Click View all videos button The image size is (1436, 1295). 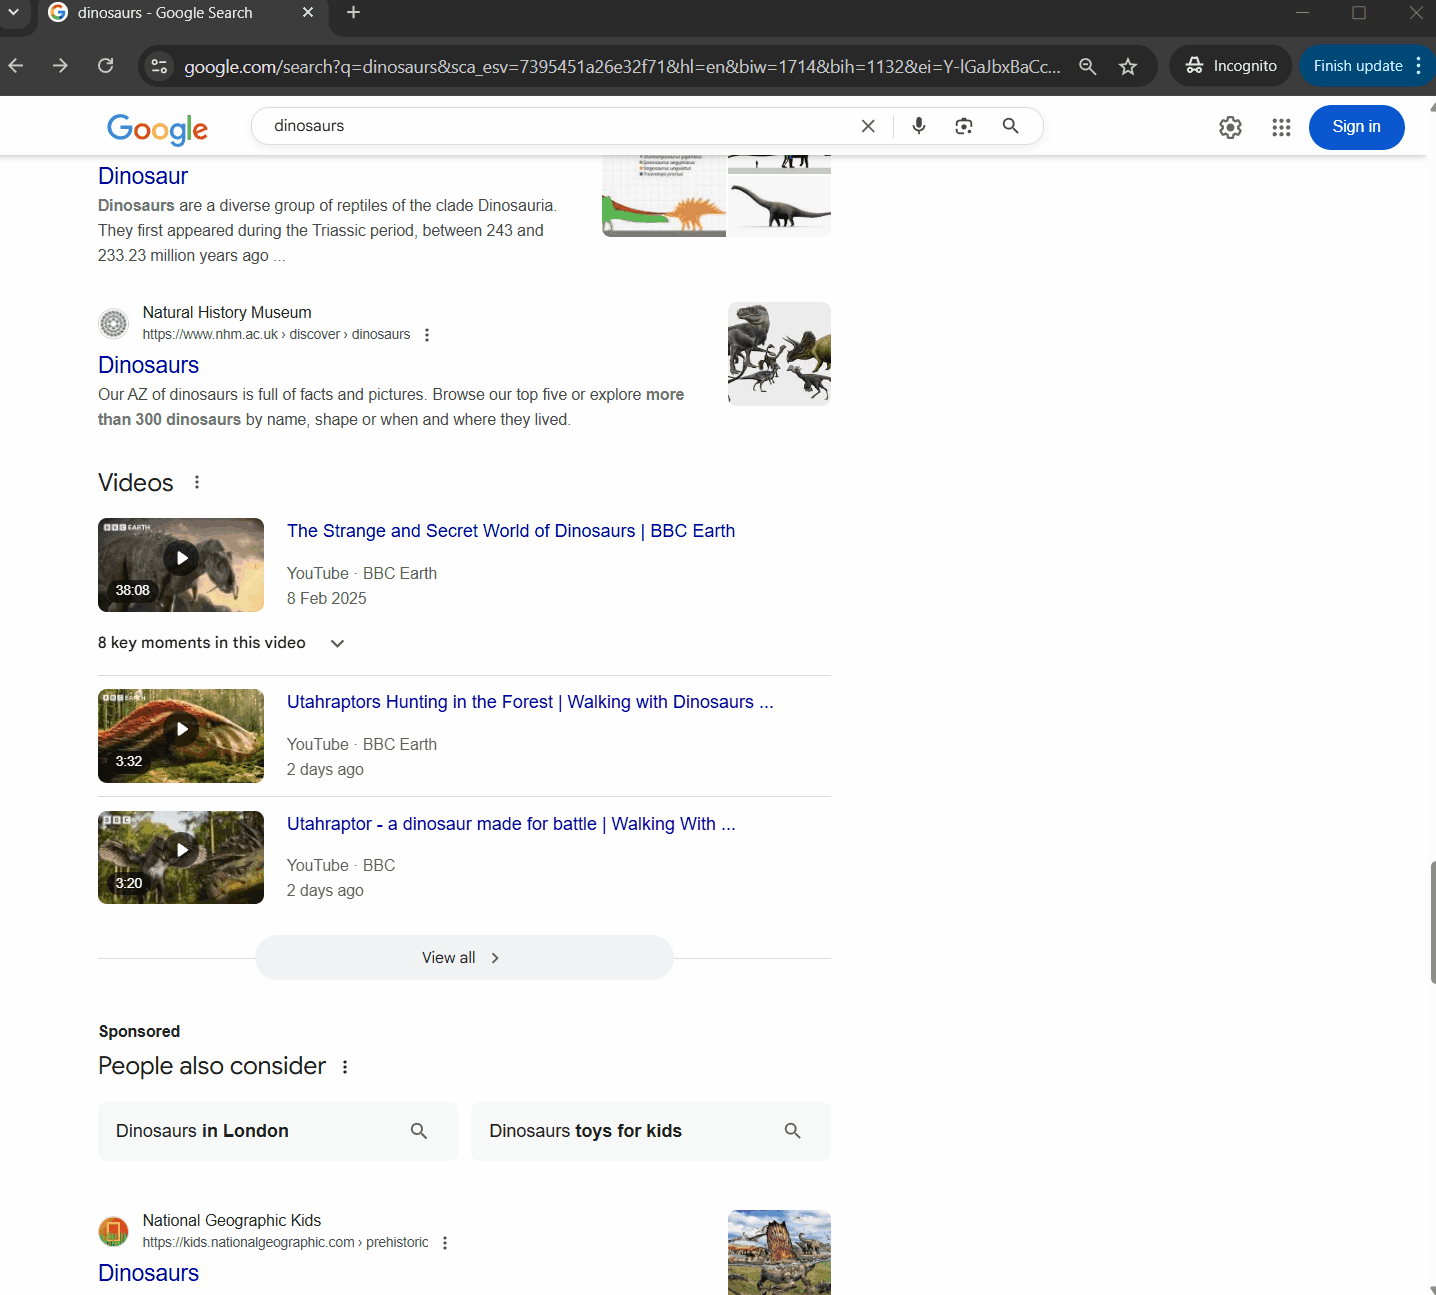tap(463, 958)
